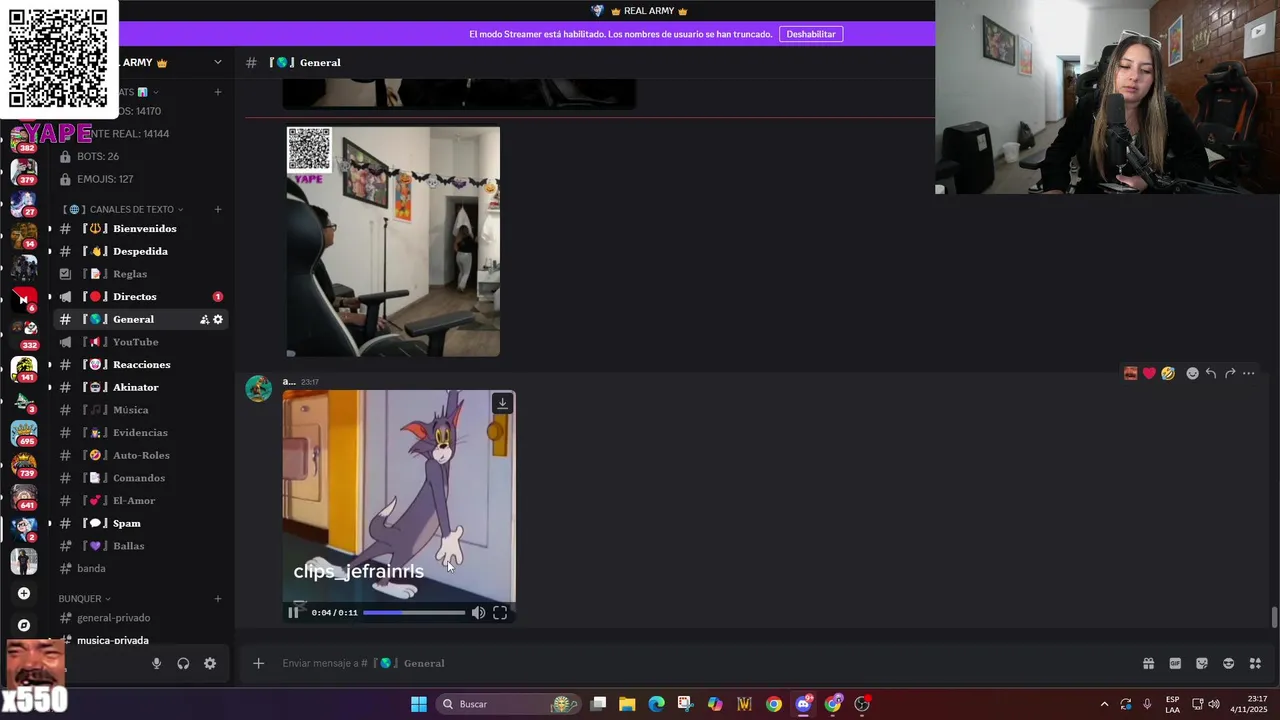
Task: Open the apps launcher icon
Action: 1255,663
